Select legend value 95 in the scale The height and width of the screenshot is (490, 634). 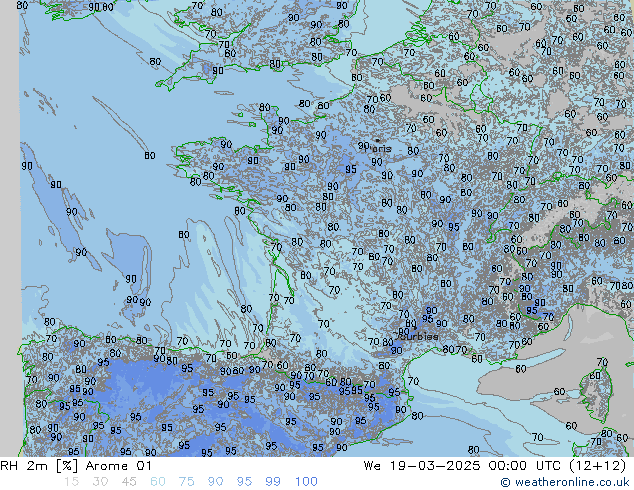pos(244,482)
